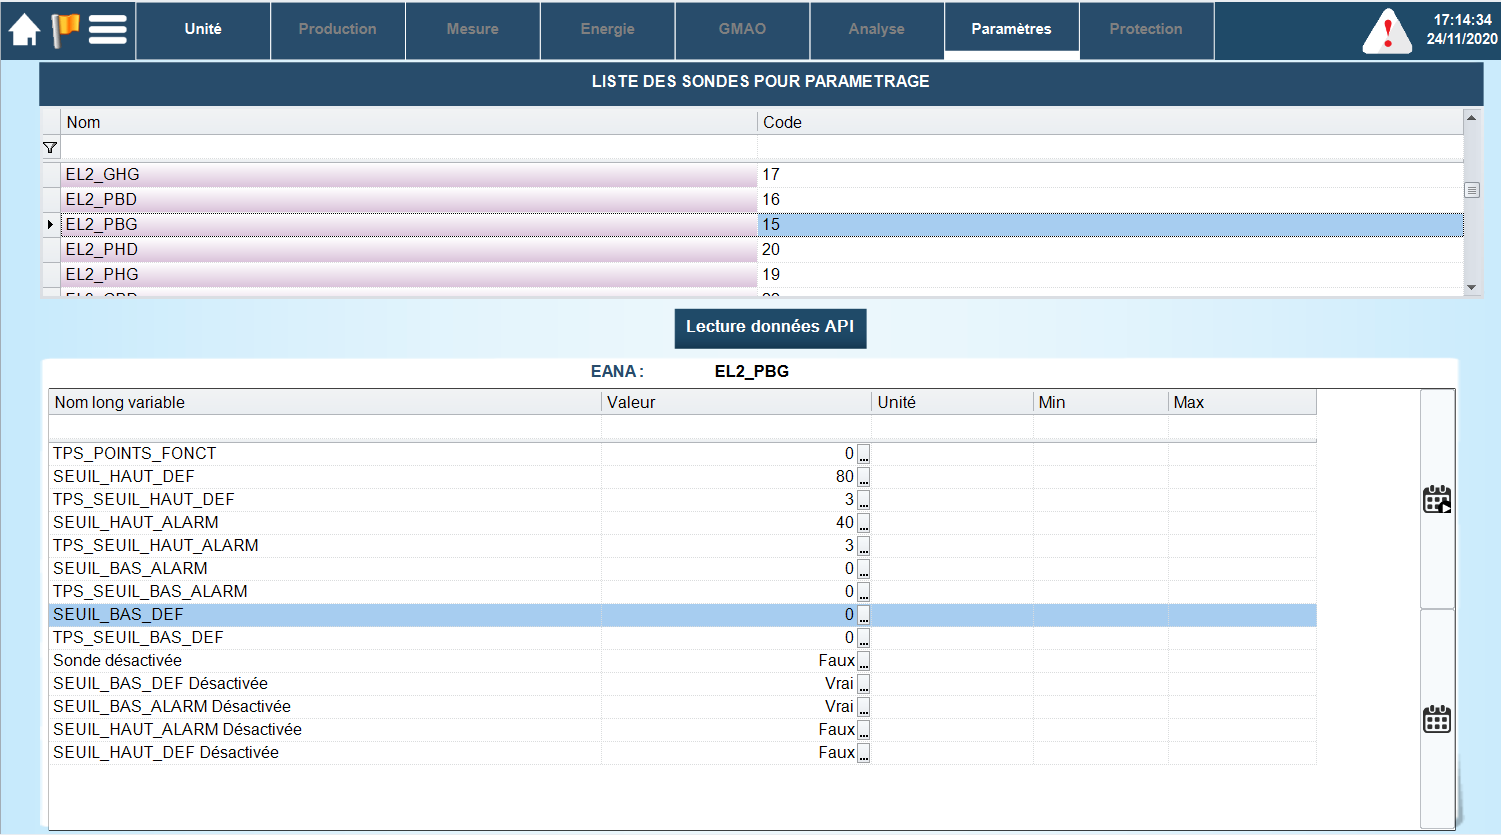Select the row indicator arrow beside EL2_PBG
Viewport: 1501px width, 835px height.
pyautogui.click(x=50, y=225)
